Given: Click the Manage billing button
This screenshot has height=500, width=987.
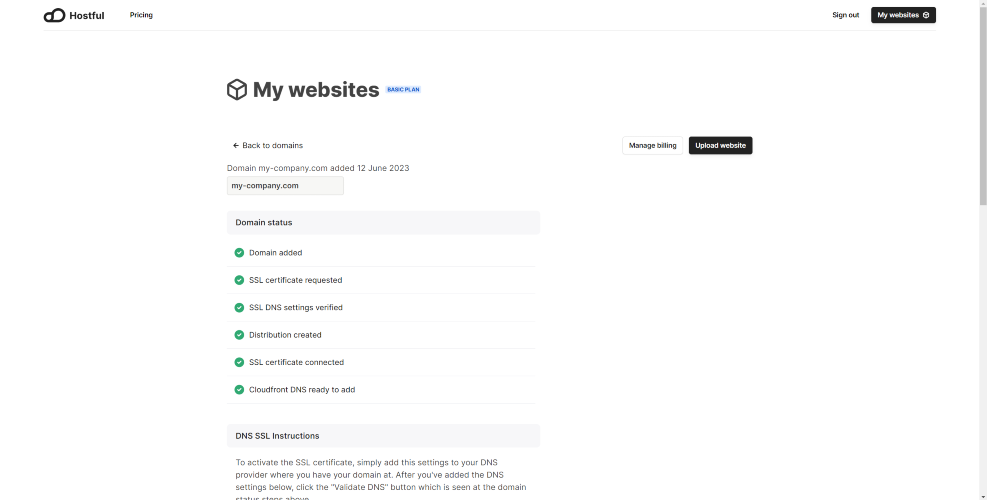Looking at the screenshot, I should coord(652,145).
